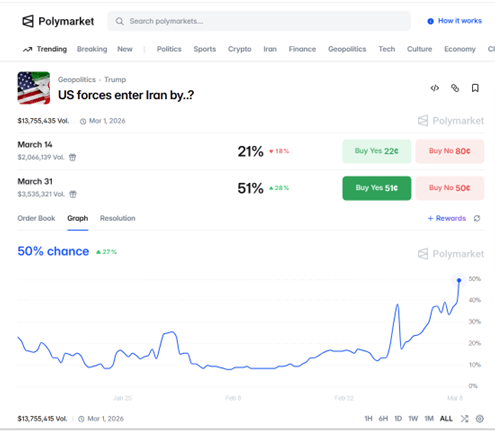This screenshot has height=431, width=495.
Task: Select the 1H chart range
Action: 368,419
